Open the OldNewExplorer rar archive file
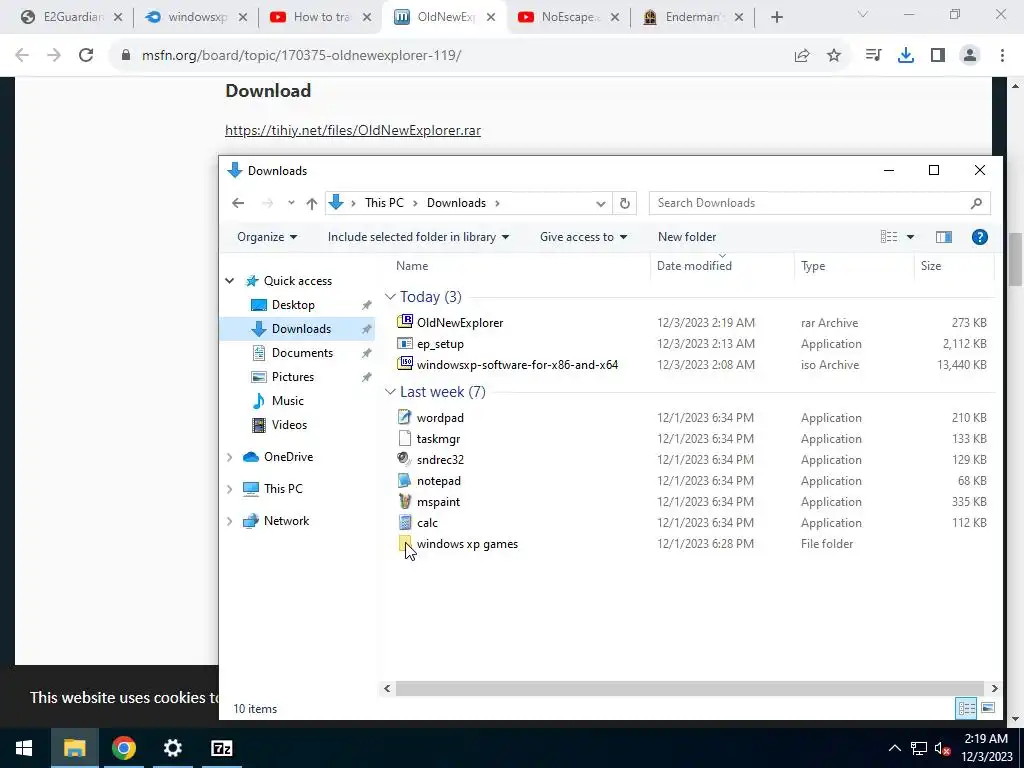Screen dimensions: 1024x768 [460, 323]
